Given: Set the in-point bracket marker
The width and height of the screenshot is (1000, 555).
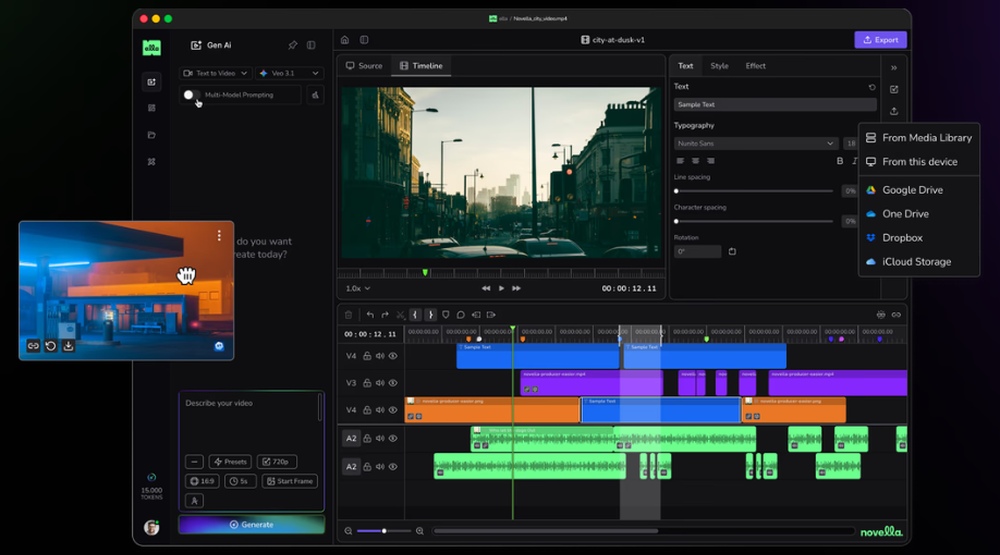Looking at the screenshot, I should [x=415, y=314].
